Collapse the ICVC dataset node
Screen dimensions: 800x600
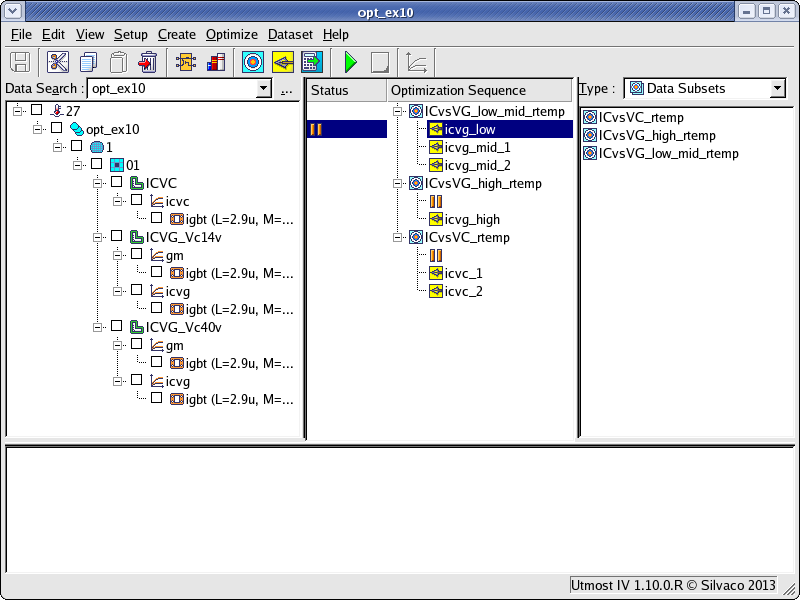(97, 183)
